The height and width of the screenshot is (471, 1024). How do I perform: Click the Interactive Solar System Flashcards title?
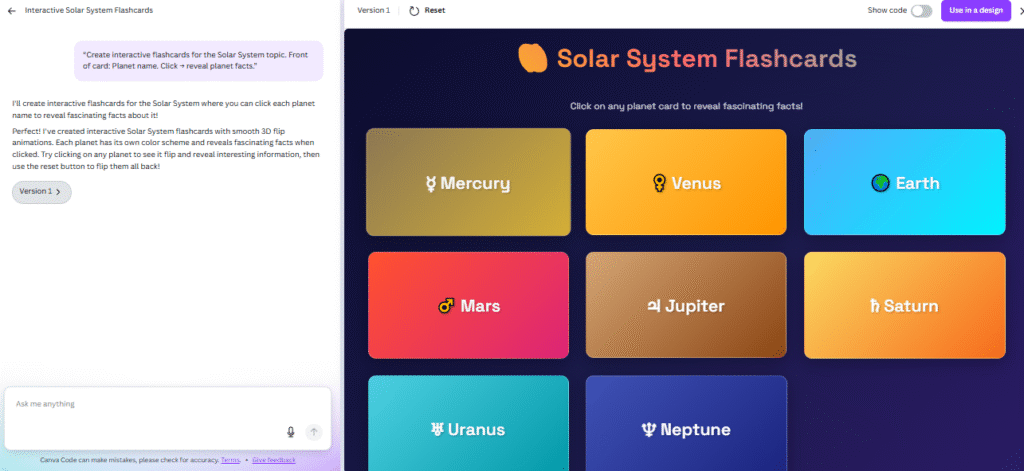[x=89, y=10]
